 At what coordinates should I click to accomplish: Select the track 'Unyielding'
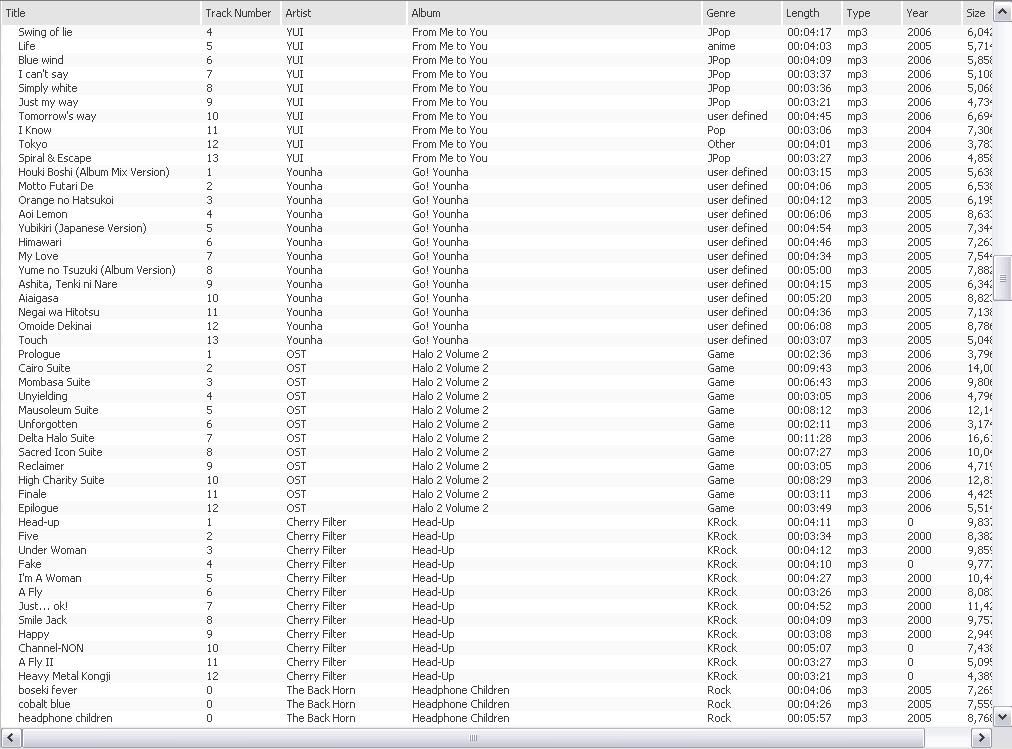[43, 397]
